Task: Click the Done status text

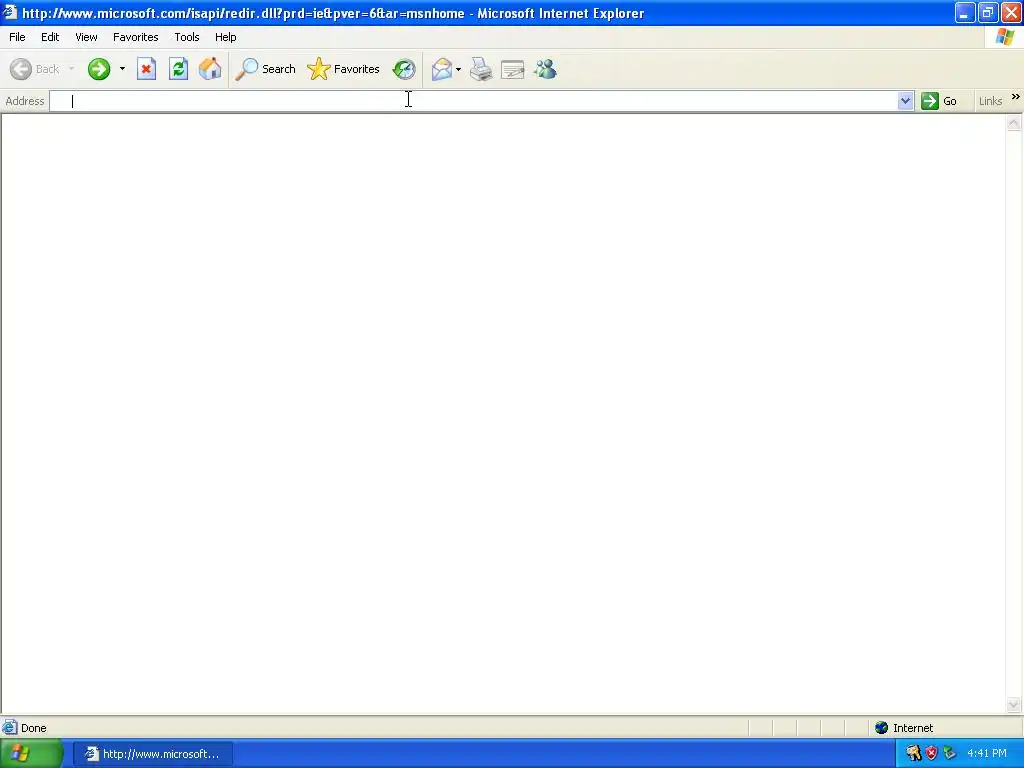Action: pyautogui.click(x=33, y=728)
